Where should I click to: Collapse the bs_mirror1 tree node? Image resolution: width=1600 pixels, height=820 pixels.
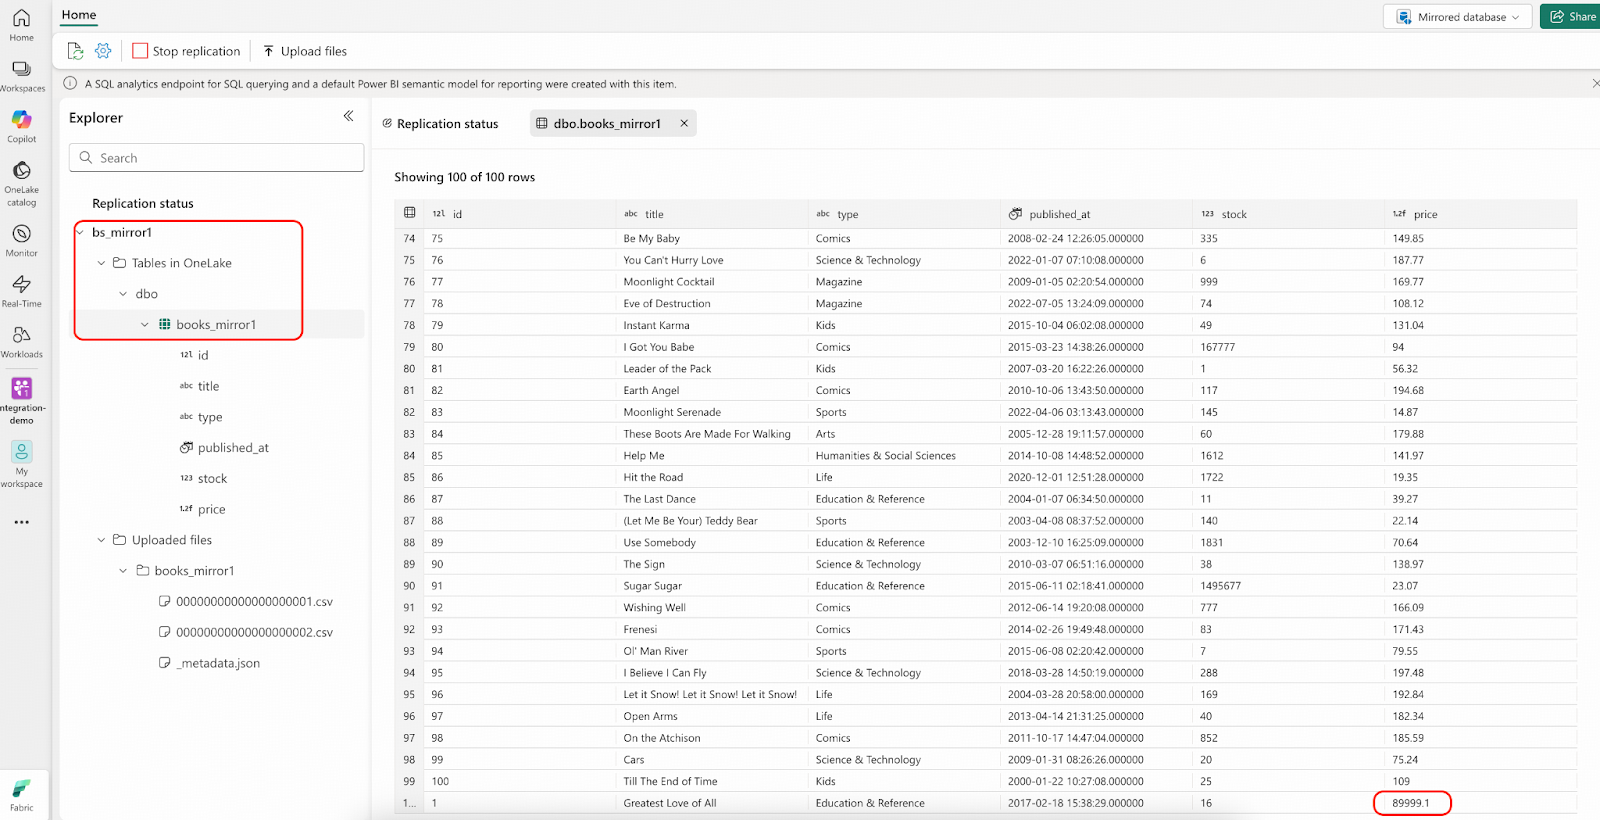point(80,233)
